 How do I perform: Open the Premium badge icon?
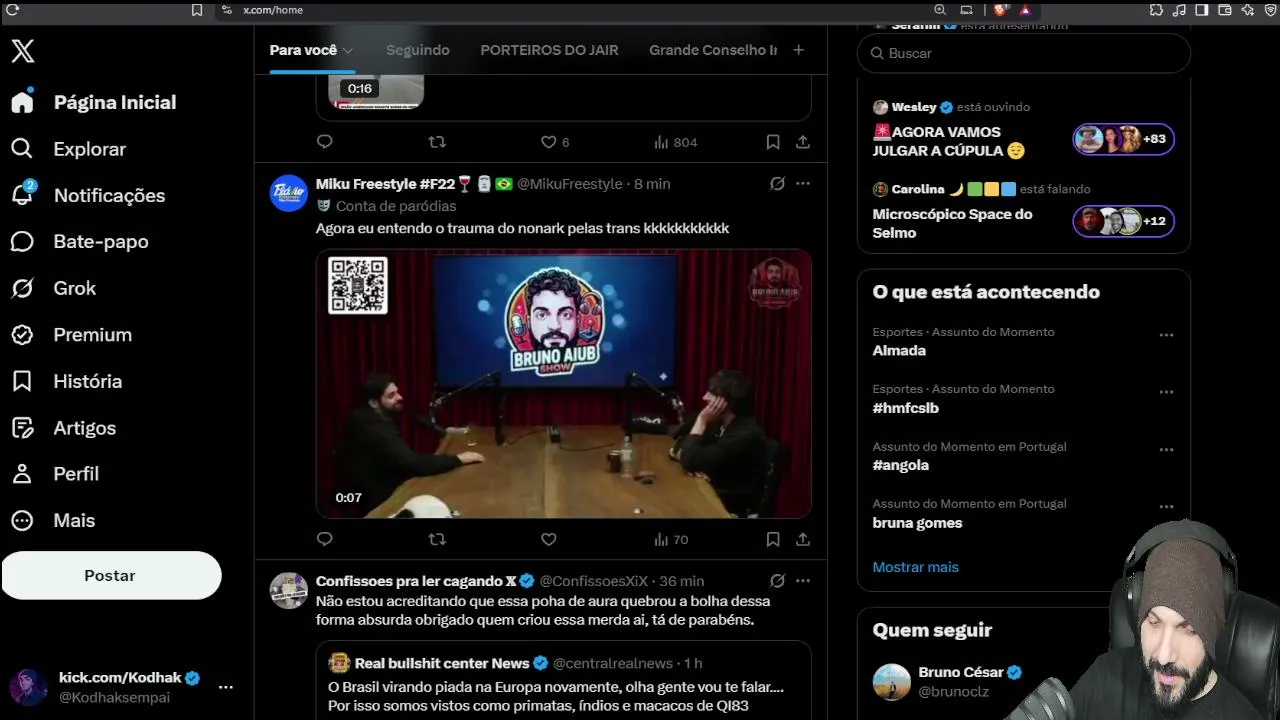click(22, 335)
